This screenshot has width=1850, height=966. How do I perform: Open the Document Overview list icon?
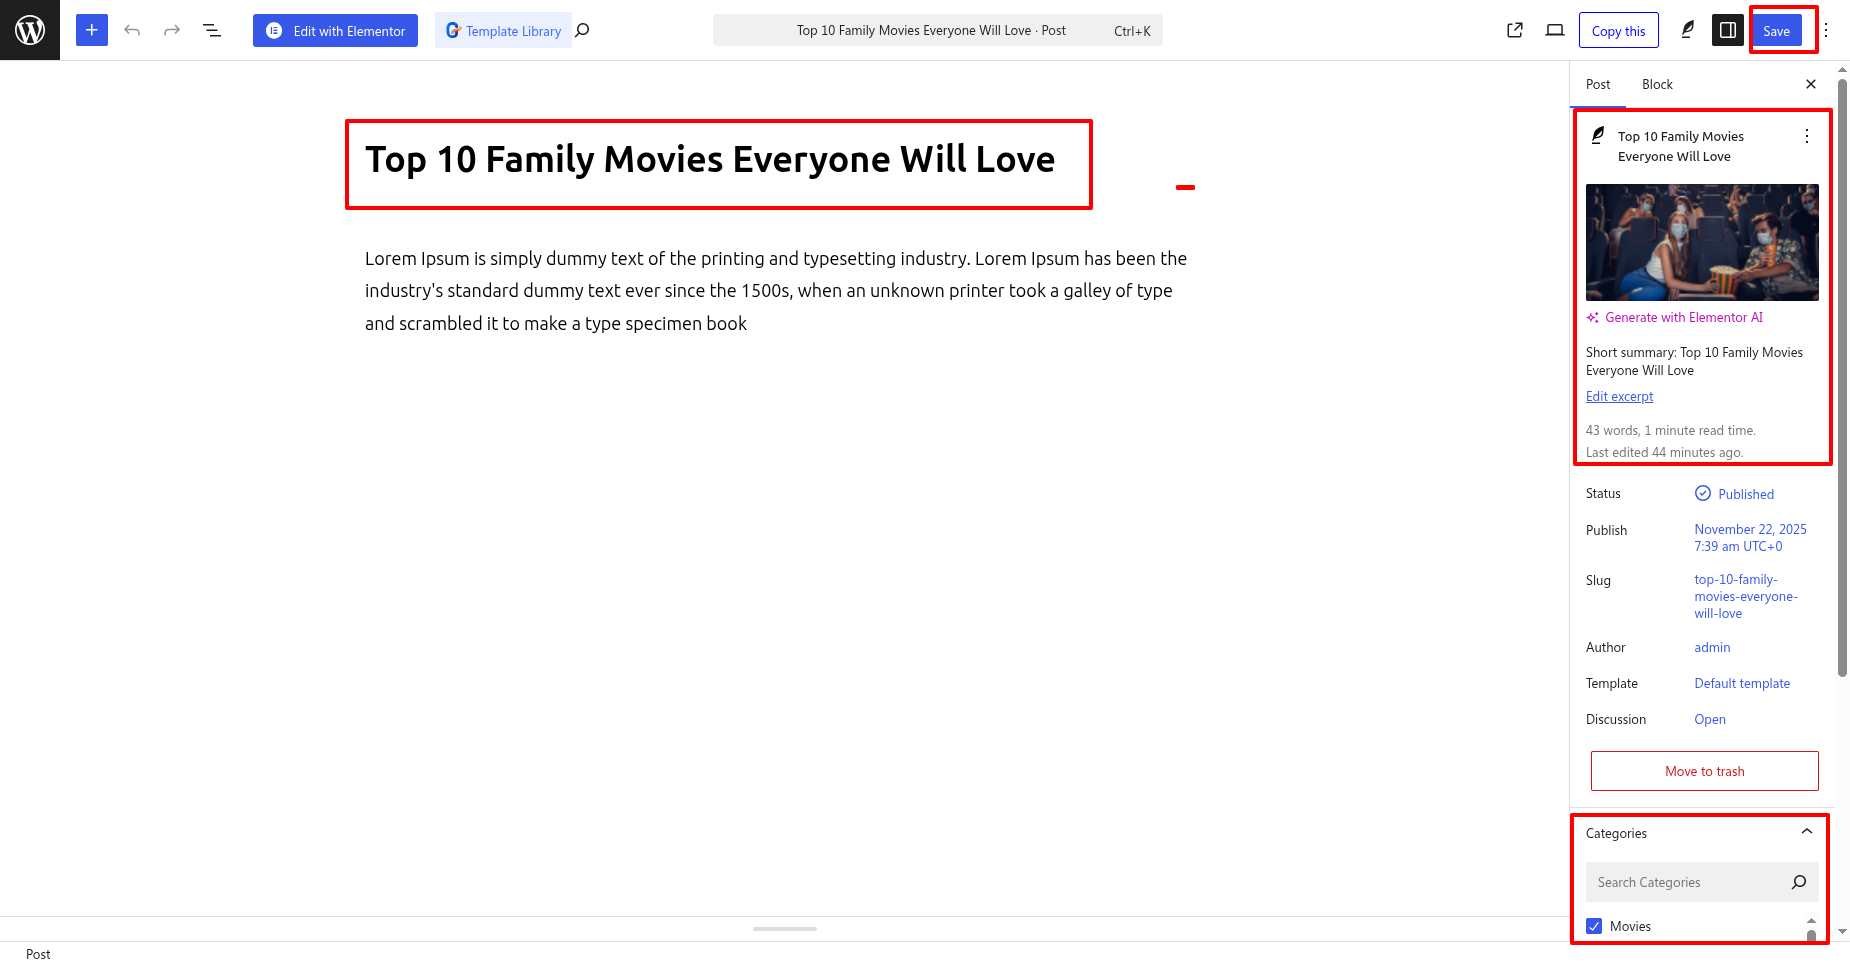point(212,30)
